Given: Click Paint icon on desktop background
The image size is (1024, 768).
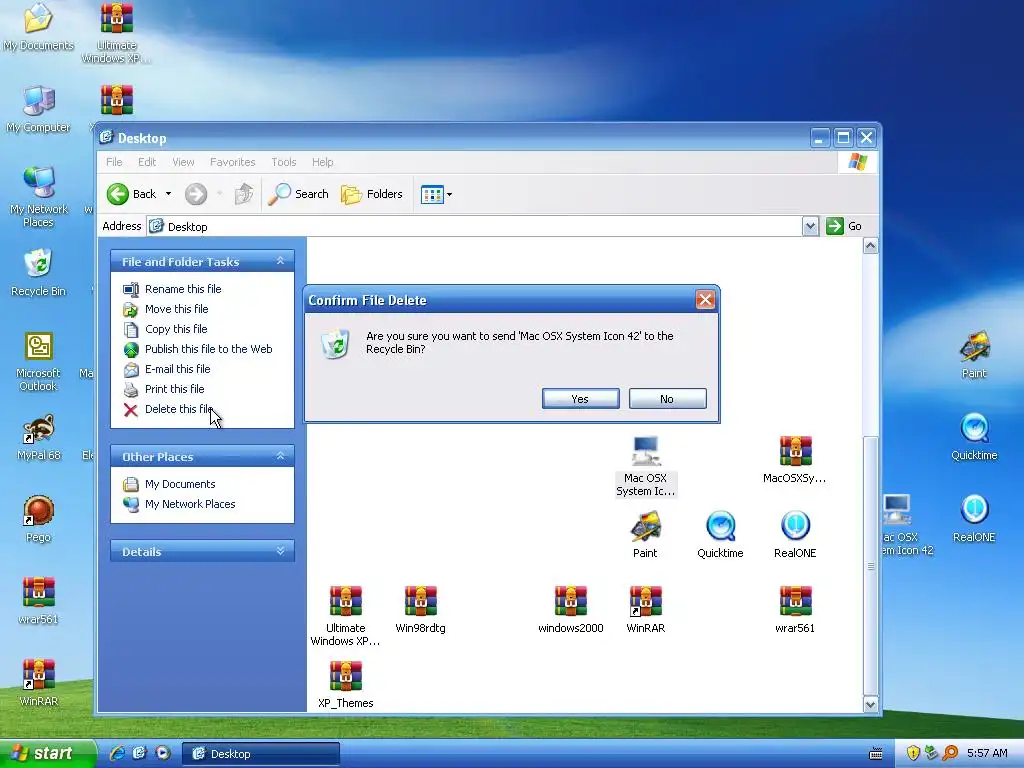Looking at the screenshot, I should (974, 355).
